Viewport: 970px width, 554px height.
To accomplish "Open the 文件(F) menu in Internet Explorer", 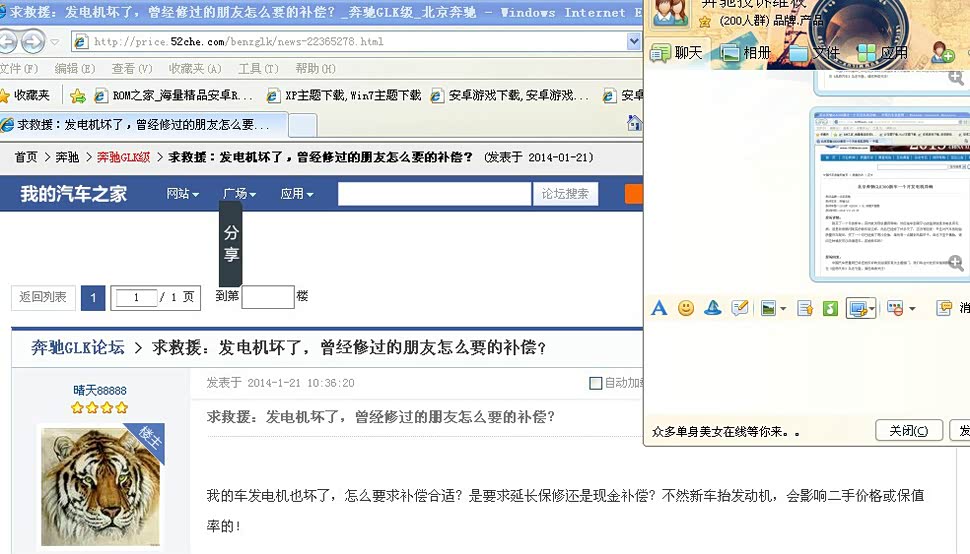I will (x=19, y=69).
